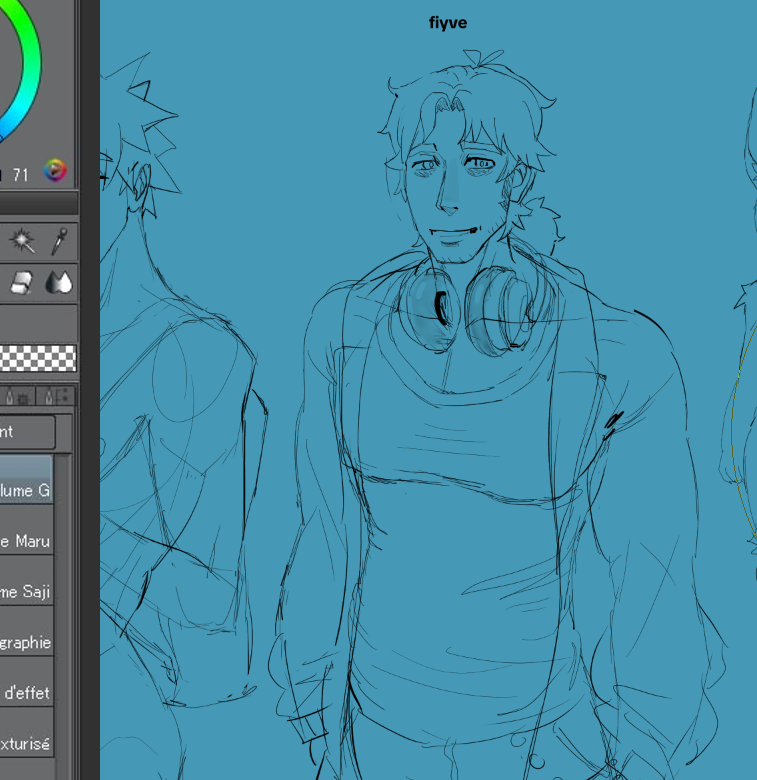Select the sub tool ending 'Saji'
757x780 pixels.
click(26, 581)
